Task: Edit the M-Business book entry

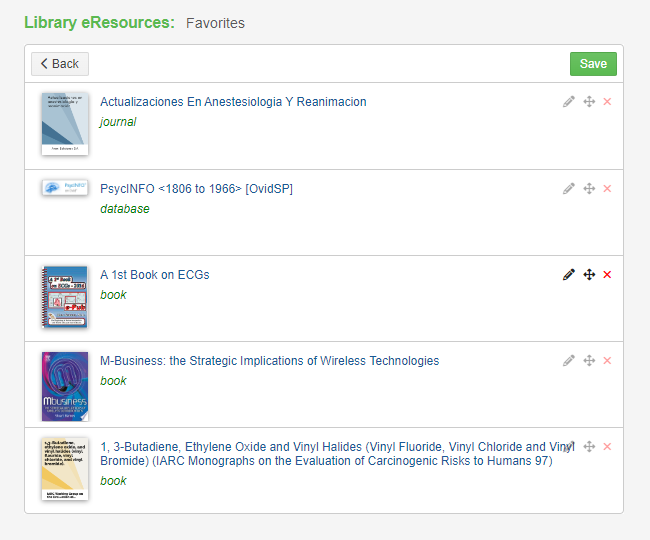Action: tap(568, 361)
